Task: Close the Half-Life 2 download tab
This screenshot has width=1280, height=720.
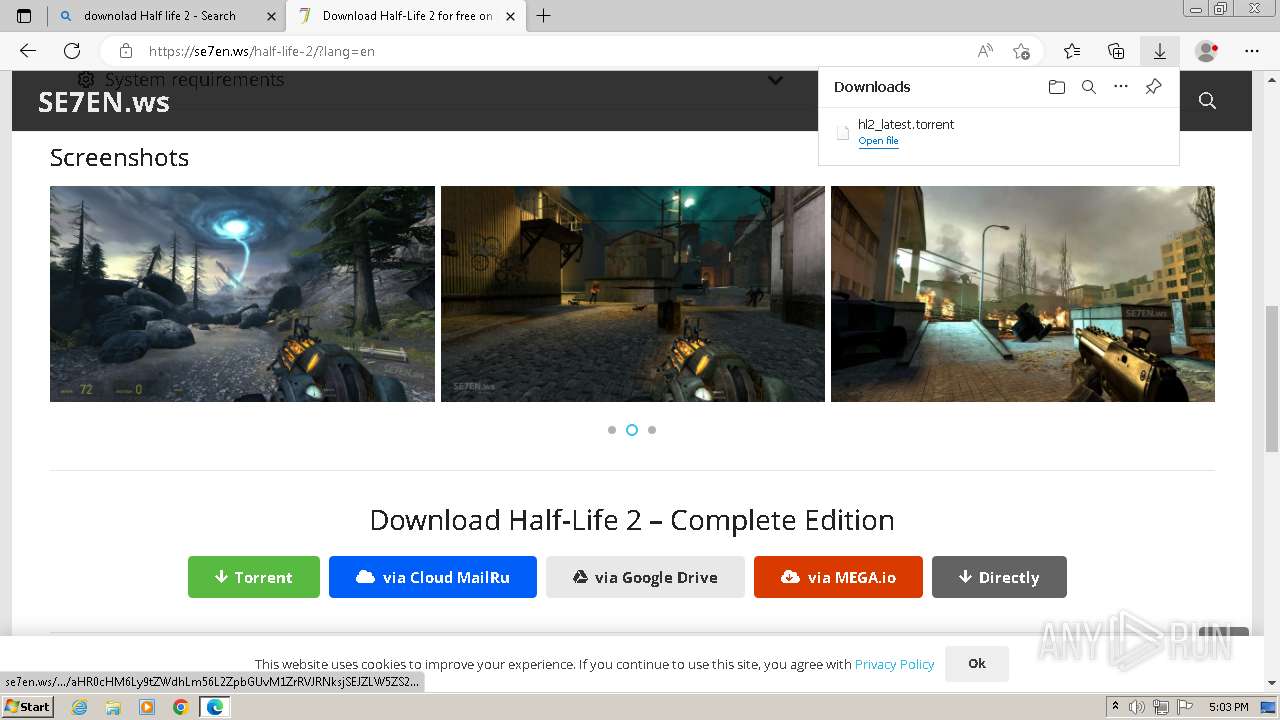Action: pos(510,16)
